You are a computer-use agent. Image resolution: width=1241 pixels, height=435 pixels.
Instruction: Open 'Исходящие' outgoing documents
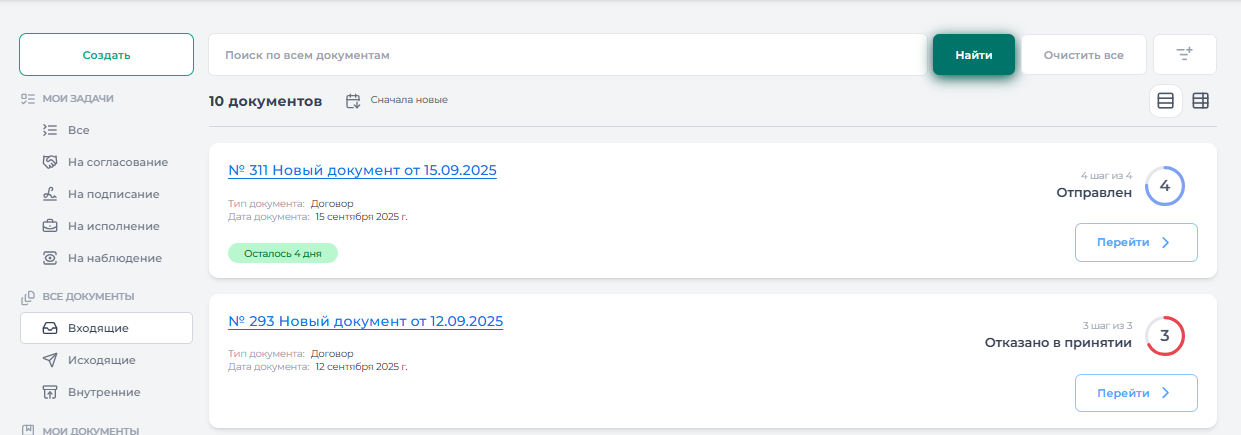pyautogui.click(x=101, y=360)
